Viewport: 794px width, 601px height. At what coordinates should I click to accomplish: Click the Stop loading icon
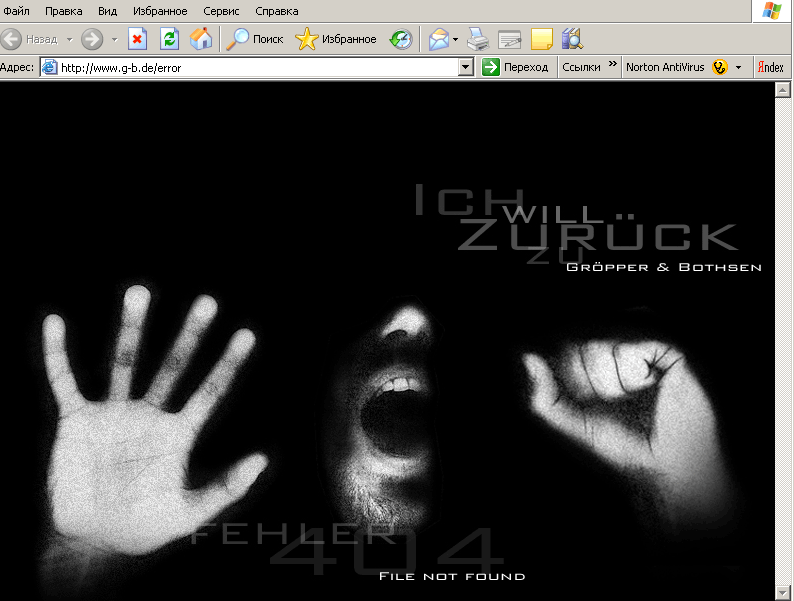(x=138, y=39)
